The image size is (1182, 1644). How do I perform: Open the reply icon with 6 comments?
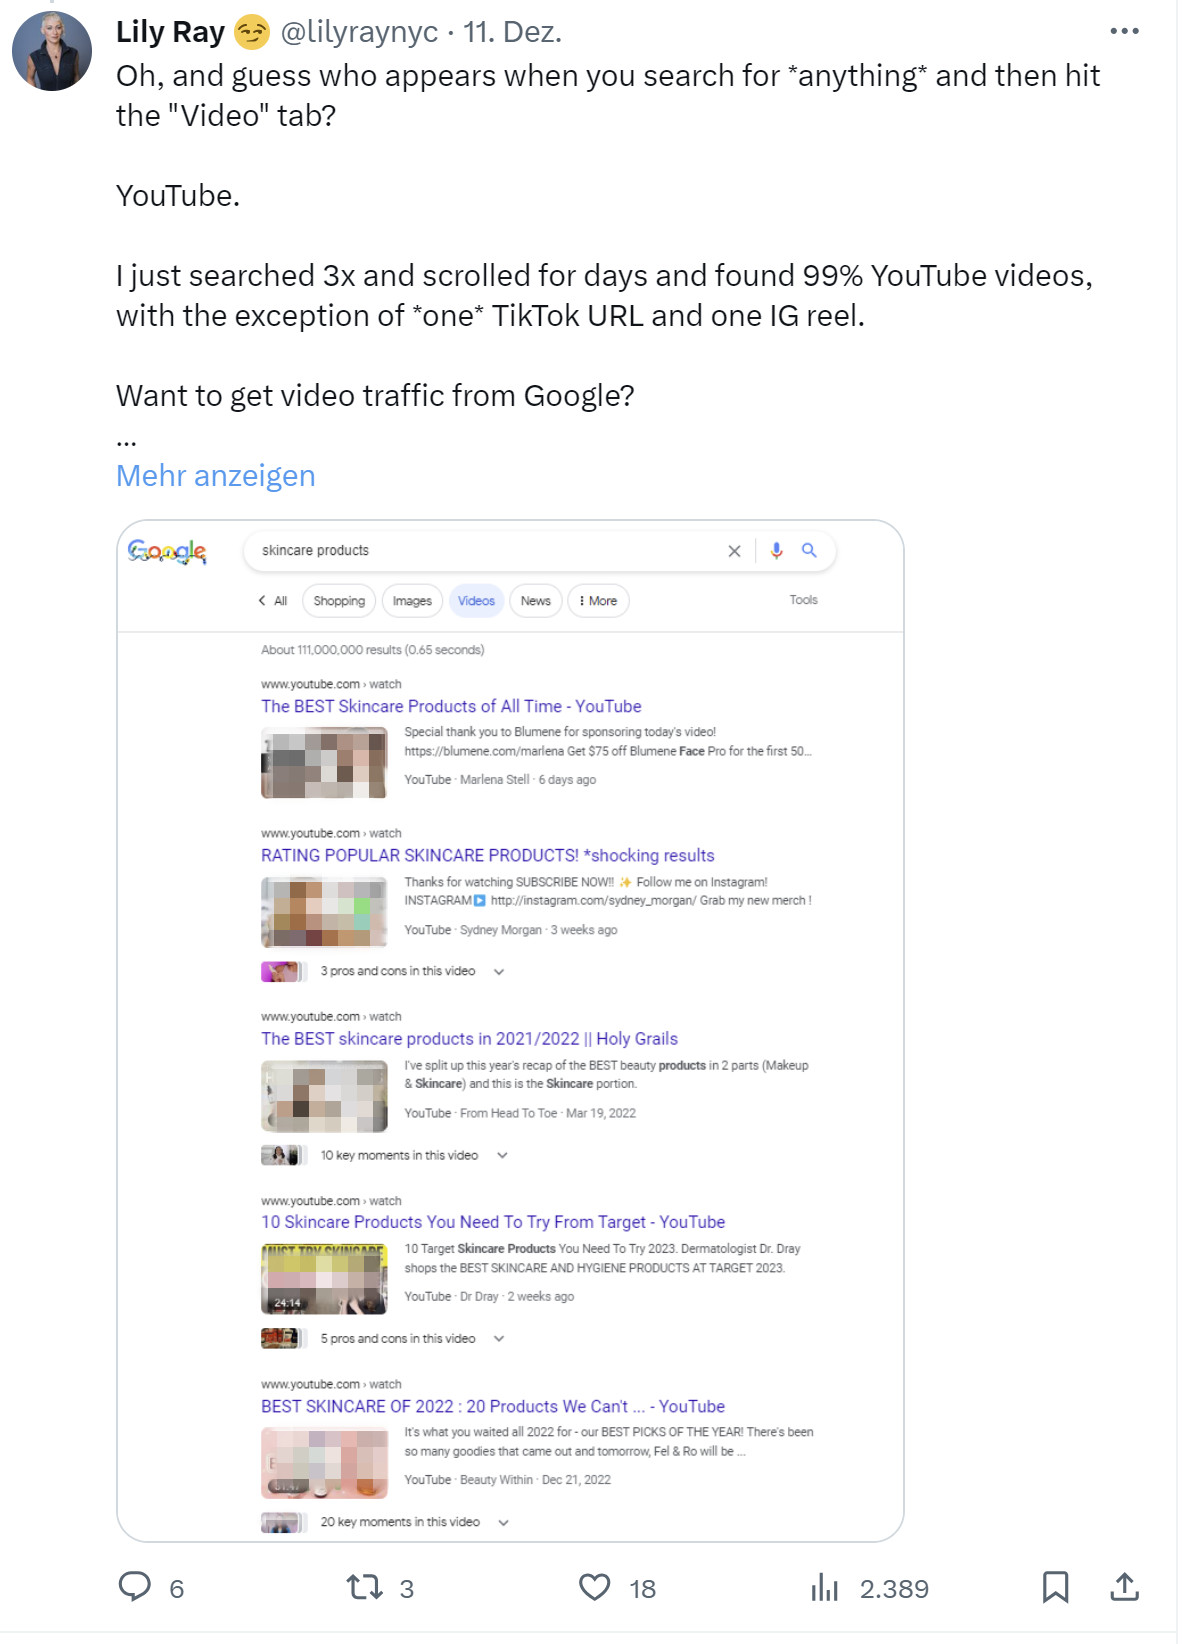pos(135,1587)
